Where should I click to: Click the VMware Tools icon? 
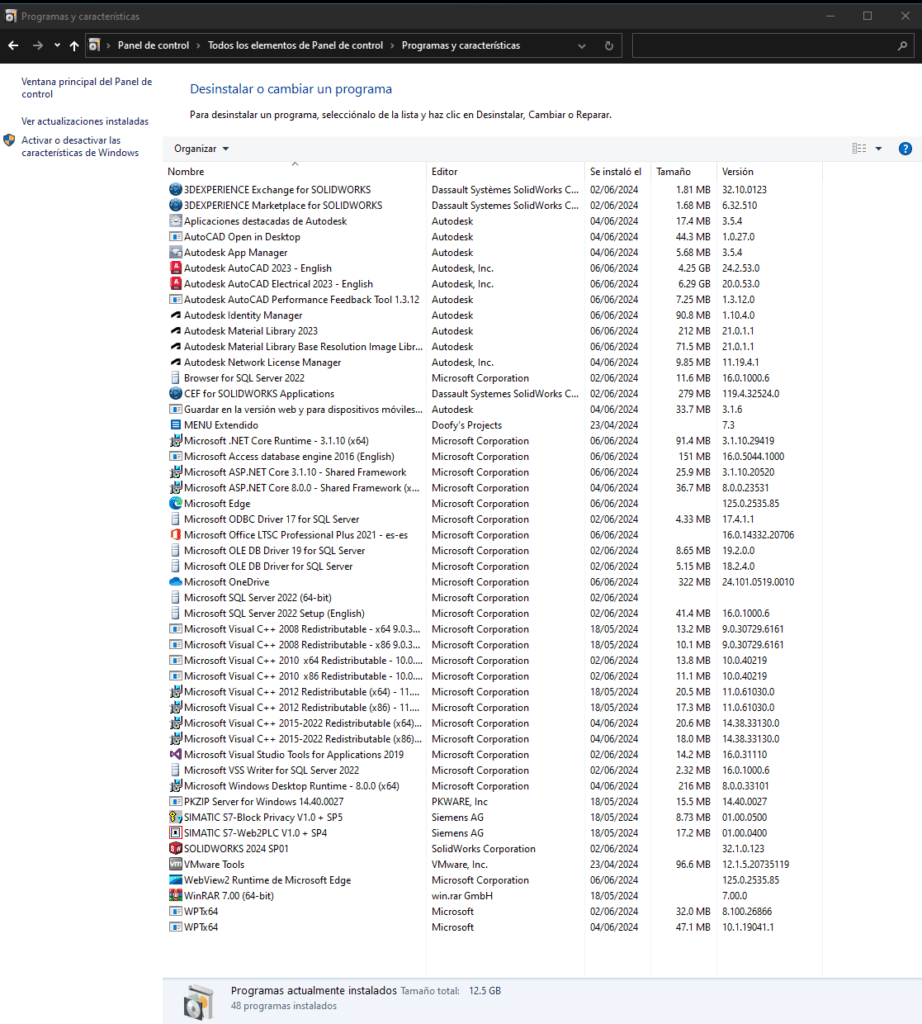[x=175, y=864]
